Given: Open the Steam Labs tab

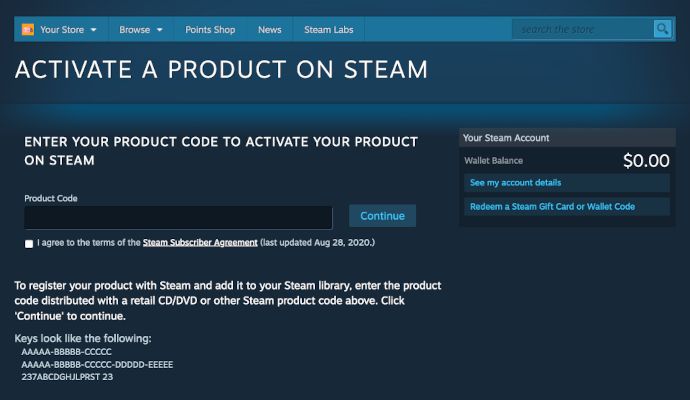Looking at the screenshot, I should click(x=328, y=29).
